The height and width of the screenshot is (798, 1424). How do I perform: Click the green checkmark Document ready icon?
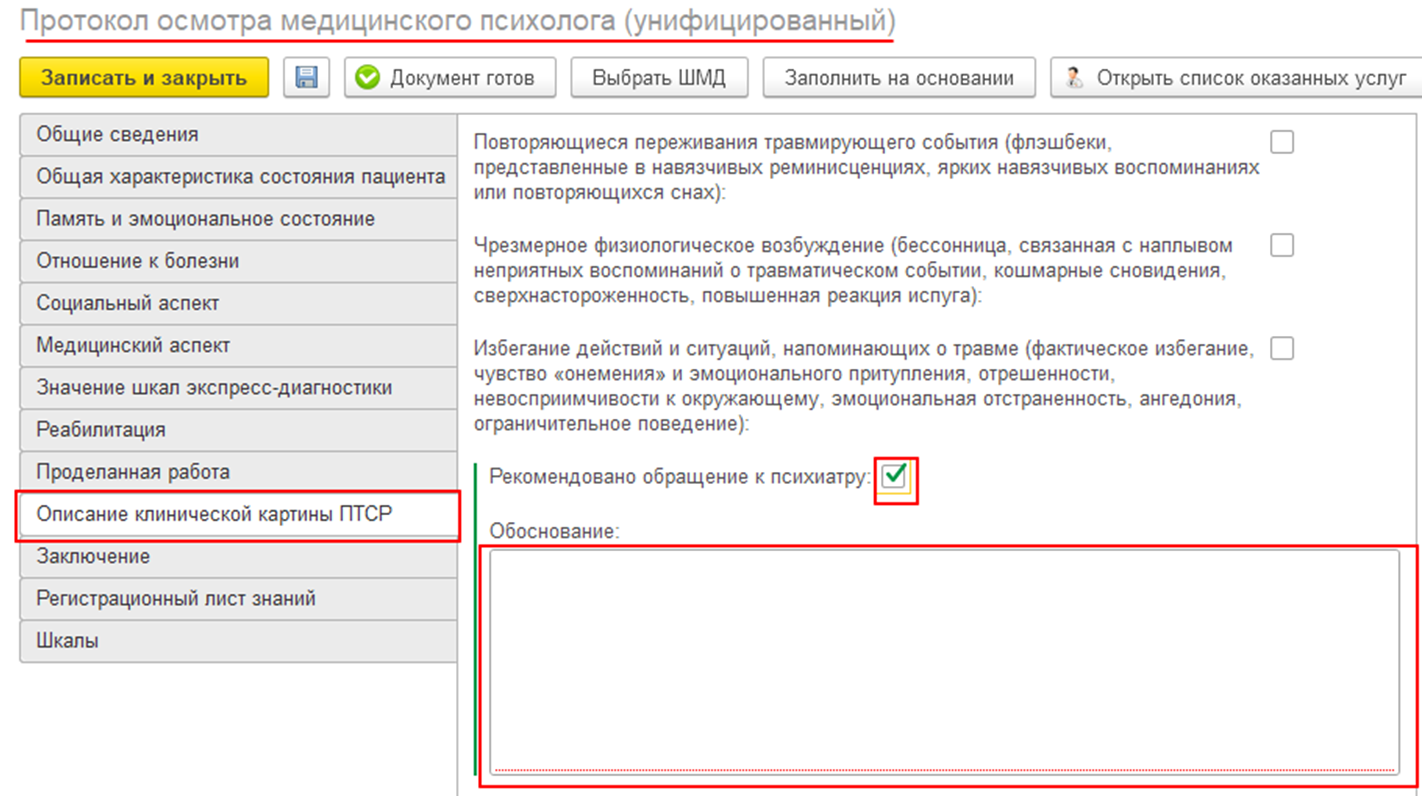[x=368, y=78]
